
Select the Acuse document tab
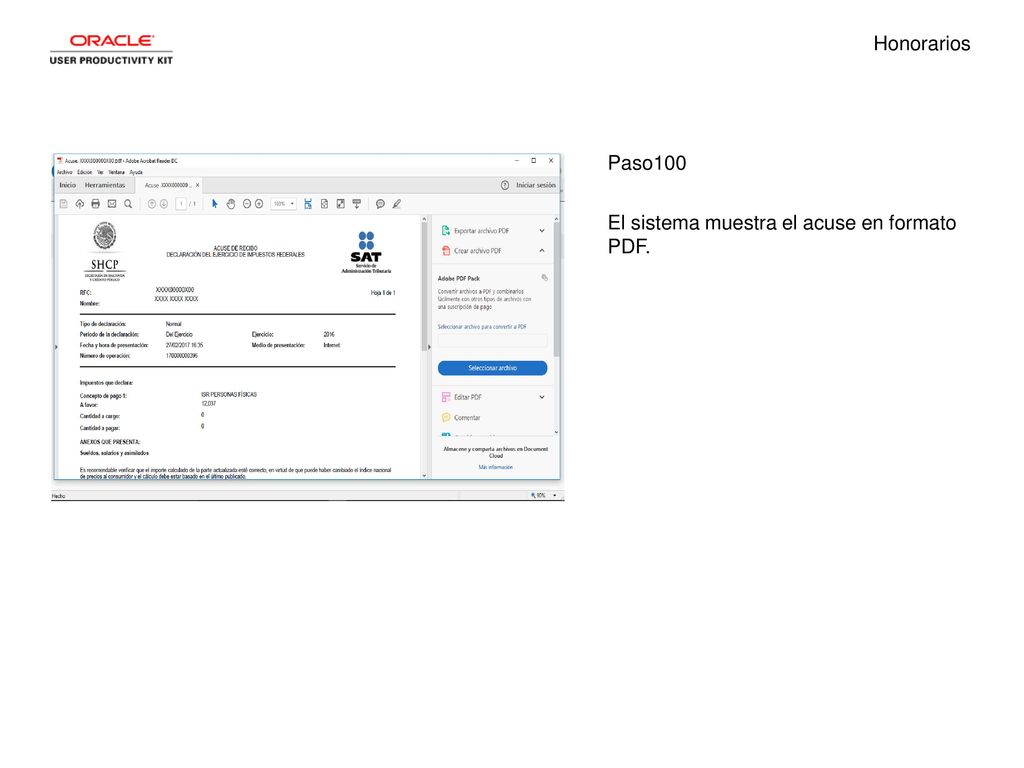click(x=167, y=185)
